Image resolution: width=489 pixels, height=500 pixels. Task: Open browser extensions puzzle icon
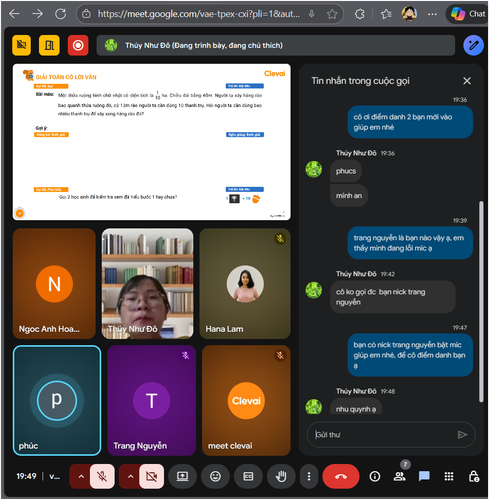pyautogui.click(x=359, y=14)
